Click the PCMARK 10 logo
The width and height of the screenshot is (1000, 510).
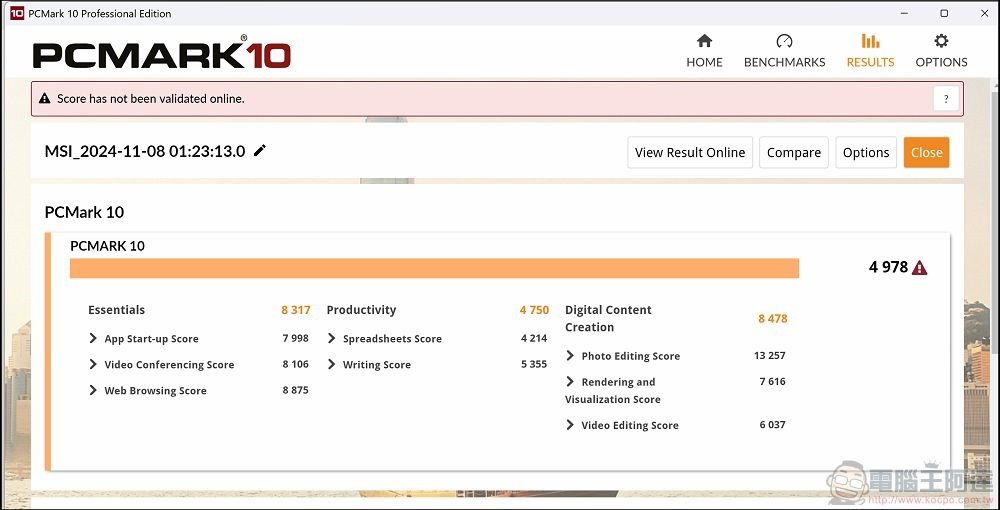coord(161,52)
